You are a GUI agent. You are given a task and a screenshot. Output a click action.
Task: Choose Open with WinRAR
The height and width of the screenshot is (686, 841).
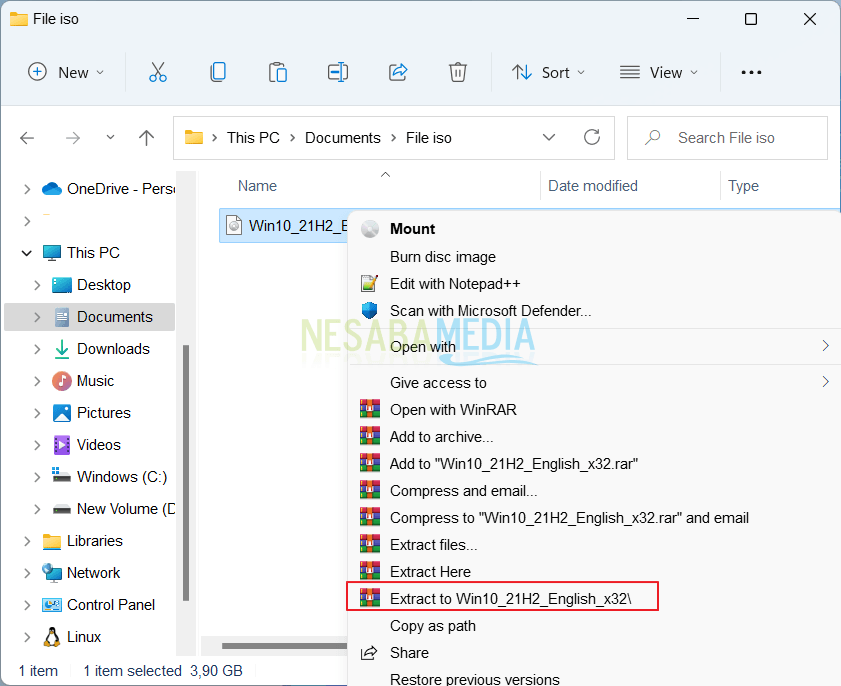pyautogui.click(x=594, y=410)
